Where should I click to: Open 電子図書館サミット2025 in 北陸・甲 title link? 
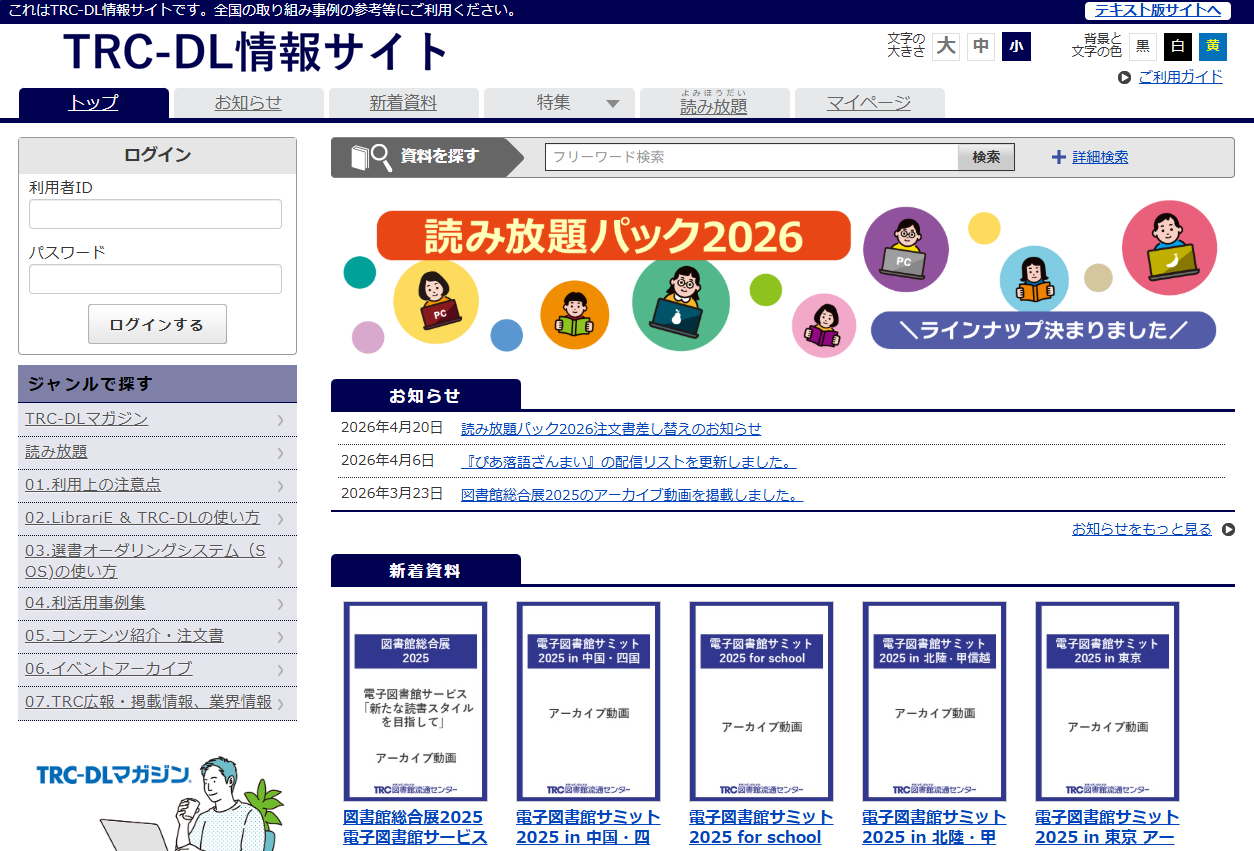point(934,828)
